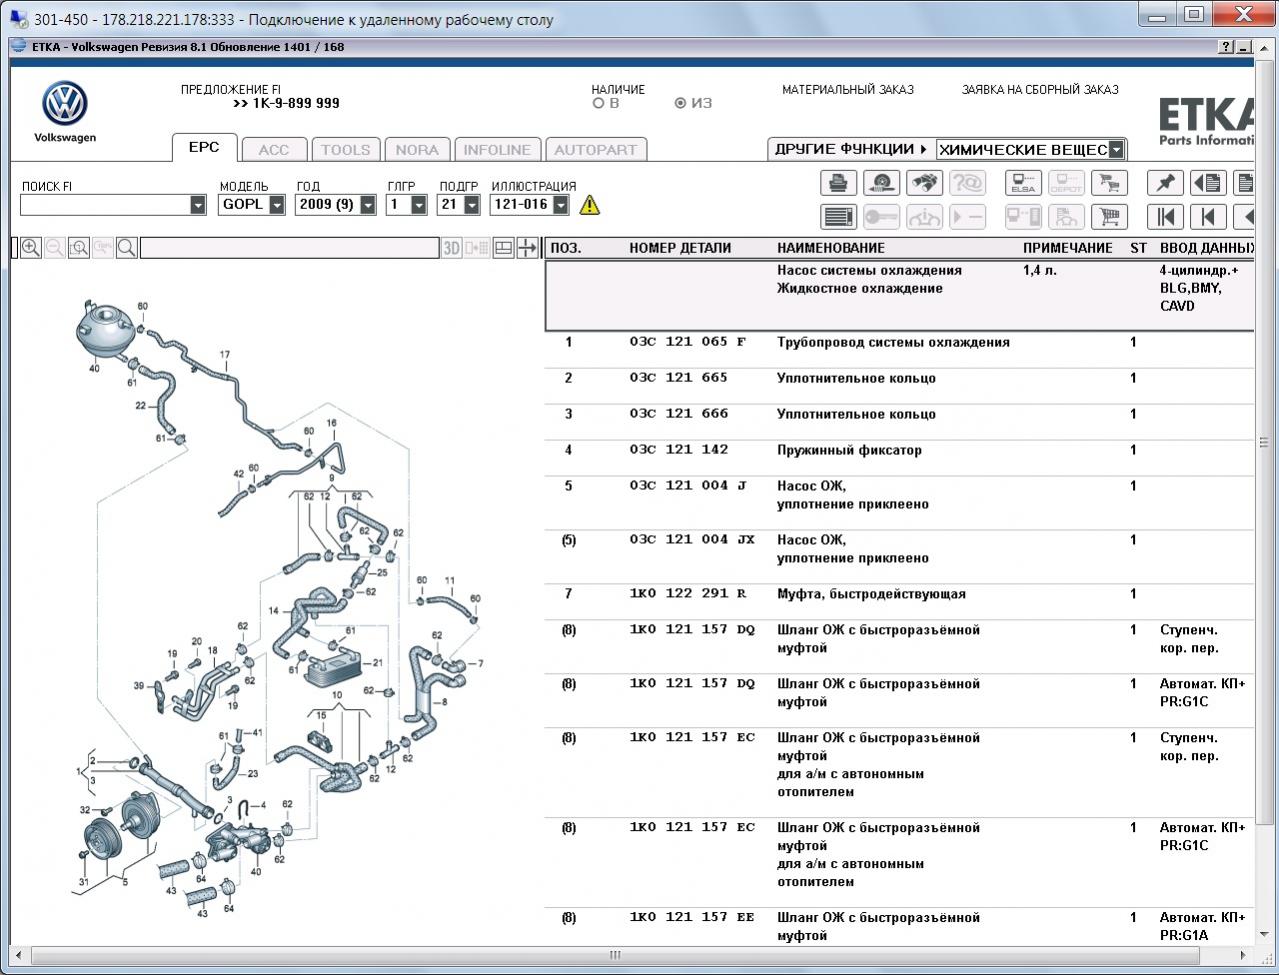Expand the ИЛЛЮСТРАЦИЯ dropdown 121-016
Screen dimensions: 1279x975
click(x=561, y=205)
